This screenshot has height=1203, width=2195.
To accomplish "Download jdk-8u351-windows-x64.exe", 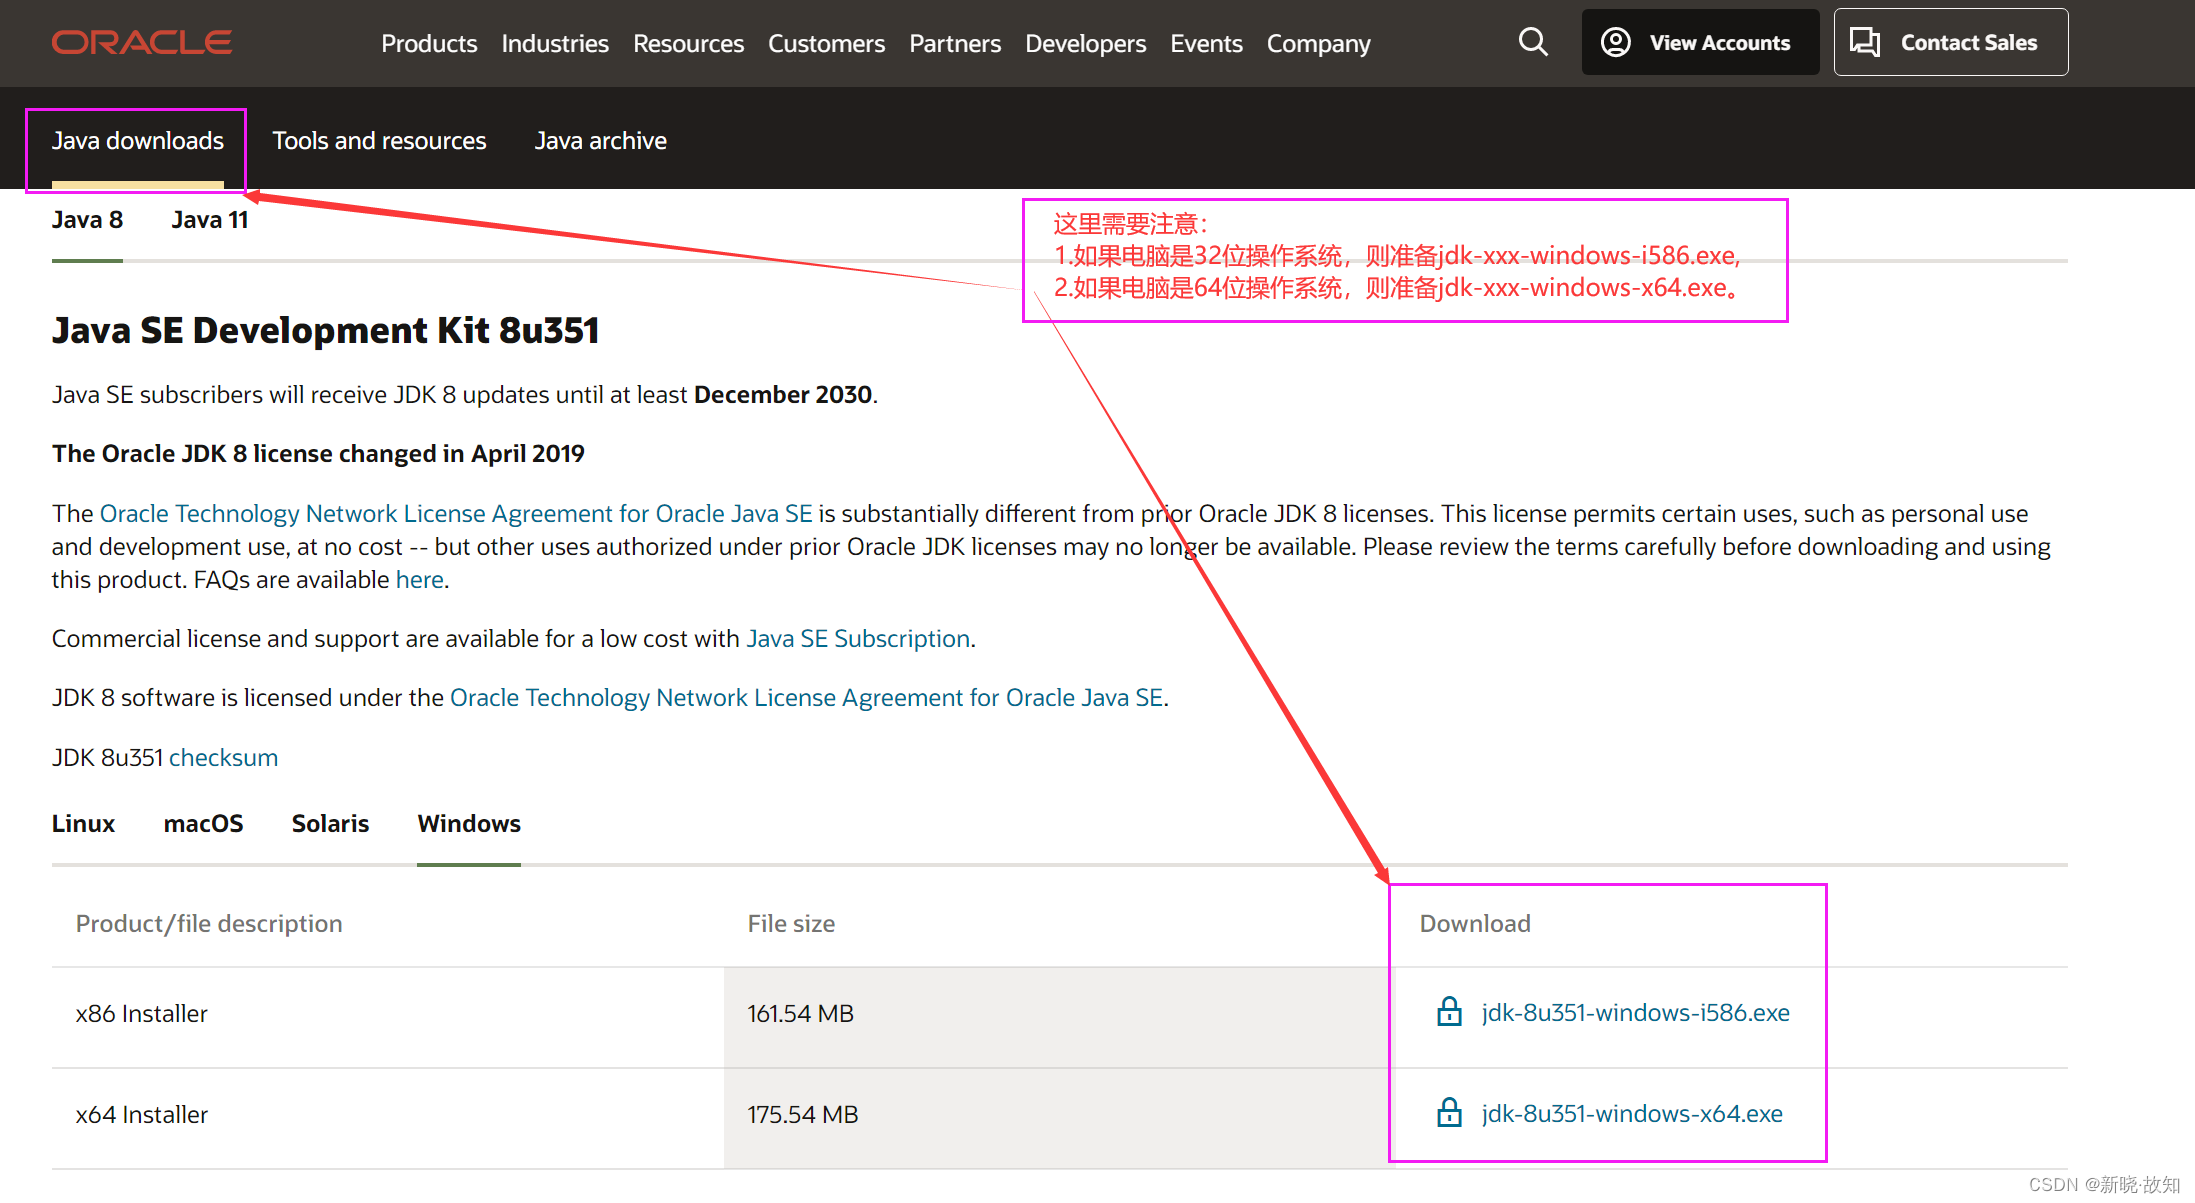I will (x=1632, y=1113).
